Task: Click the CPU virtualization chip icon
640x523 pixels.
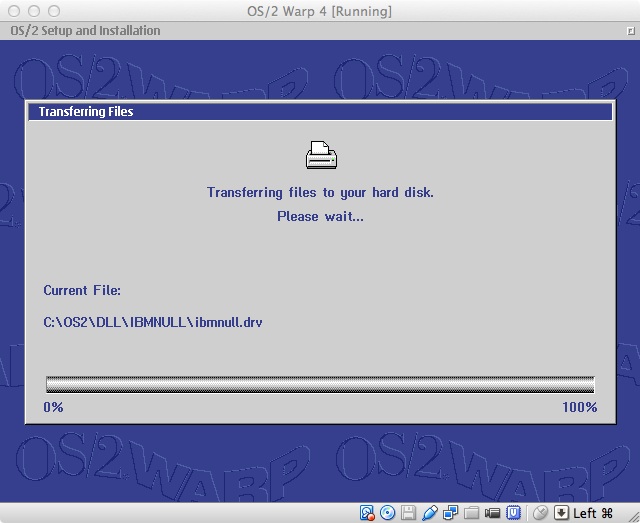Action: pyautogui.click(x=513, y=513)
